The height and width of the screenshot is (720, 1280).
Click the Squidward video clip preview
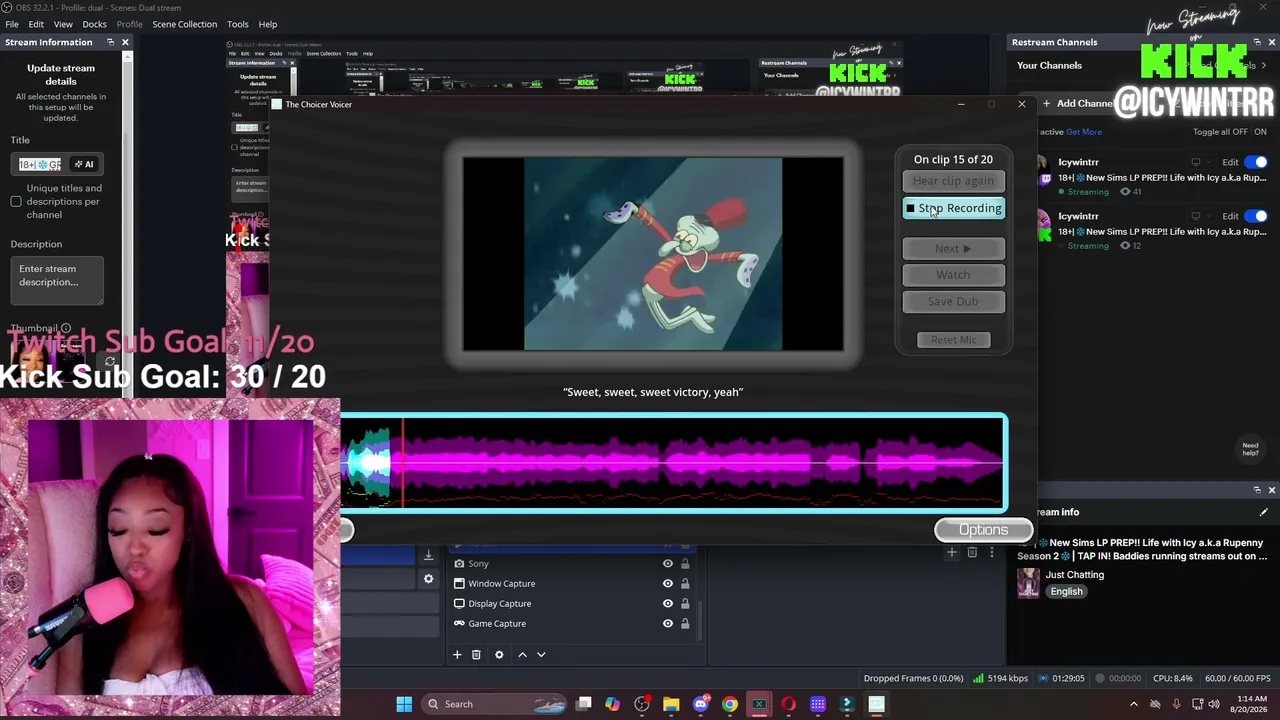click(x=653, y=254)
